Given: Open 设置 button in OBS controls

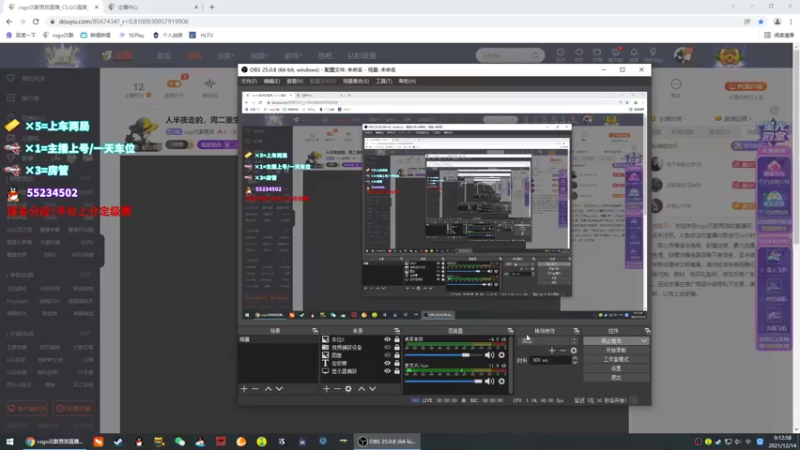Looking at the screenshot, I should point(616,368).
